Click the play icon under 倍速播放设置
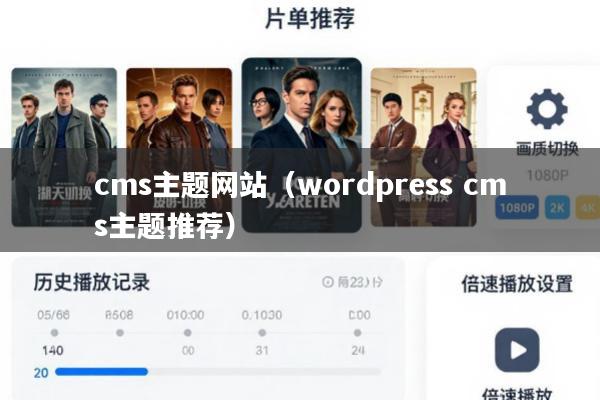 pos(517,350)
